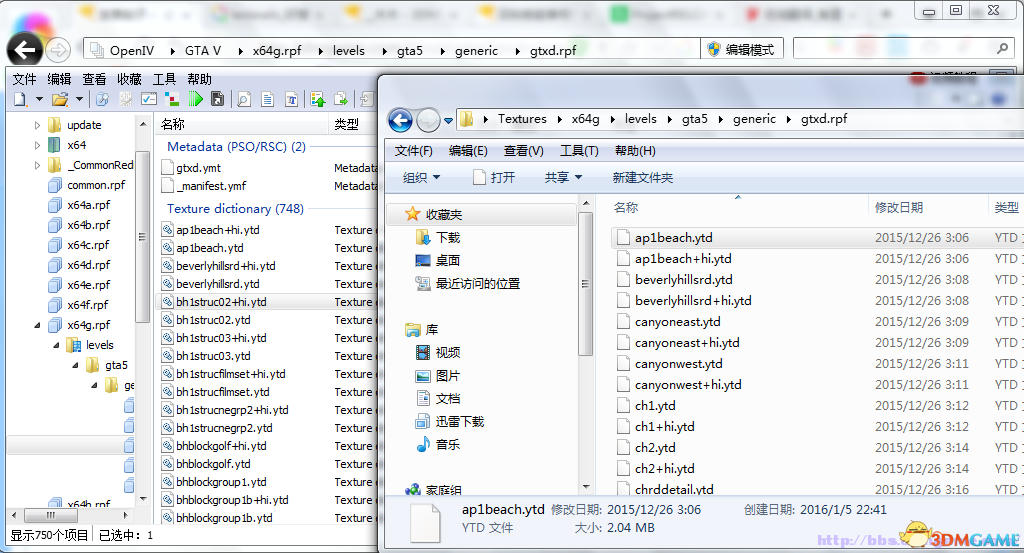1024x553 pixels.
Task: Expand the update folder in OpenIV tree
Action: (x=37, y=125)
